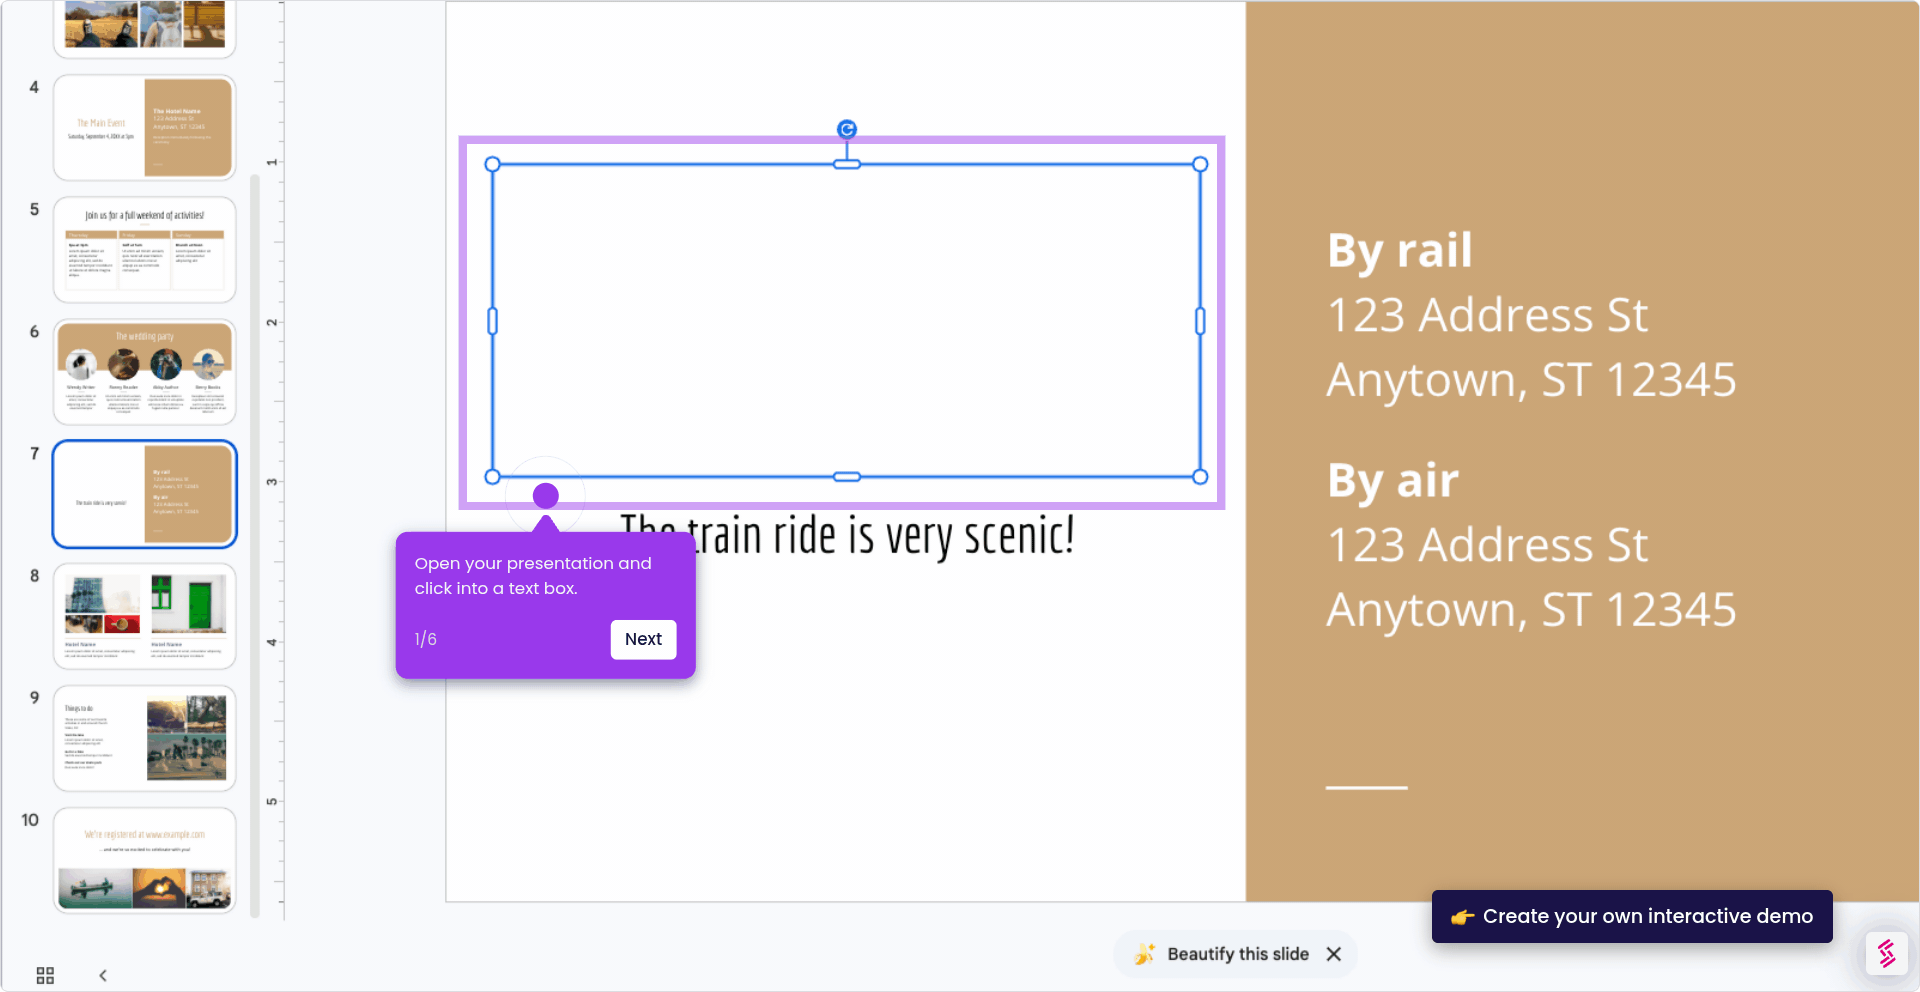
Task: Click 'The train ride is very scenic!' text
Action: (x=847, y=536)
